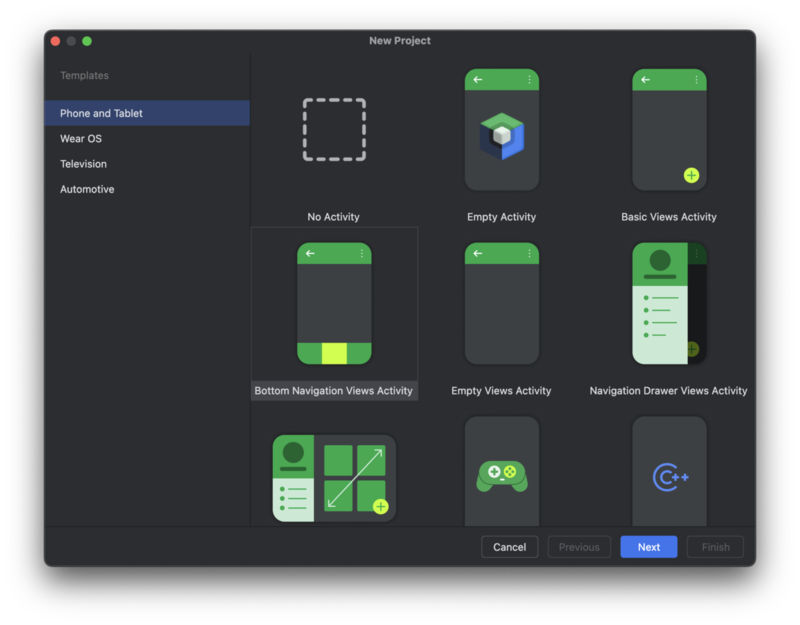Select the No Activity dashed-box template

pyautogui.click(x=334, y=130)
